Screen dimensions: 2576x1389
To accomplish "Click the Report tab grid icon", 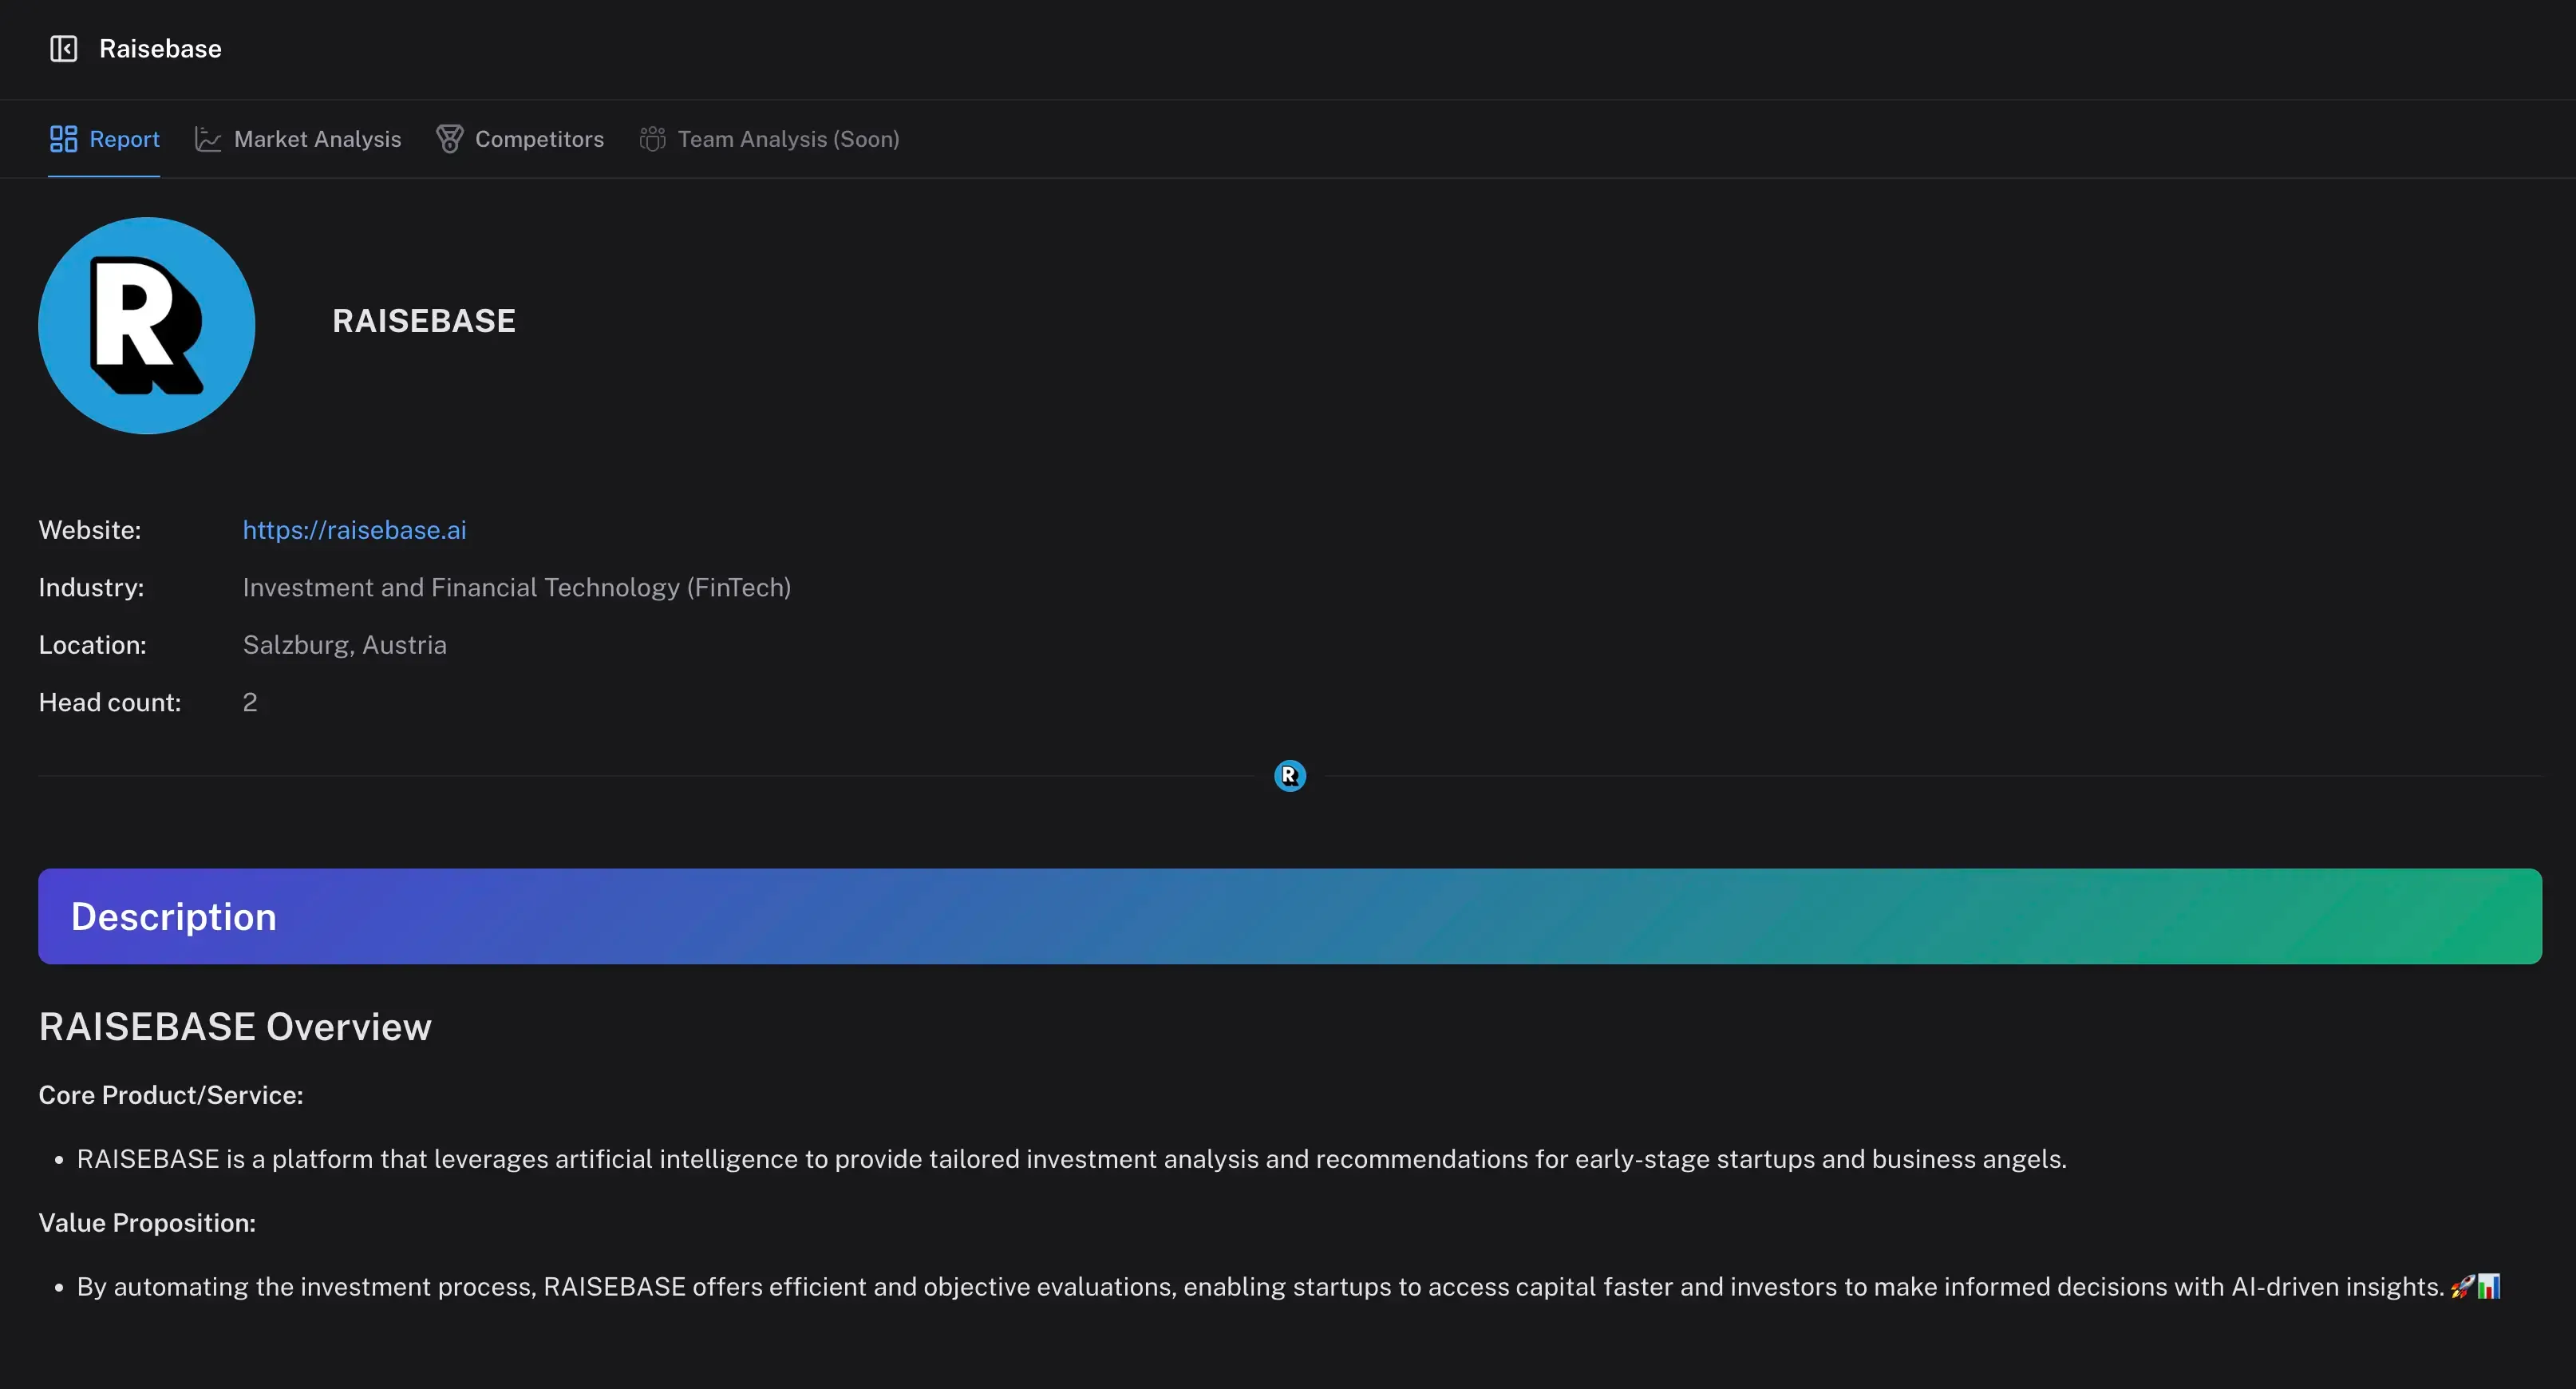I will 63,139.
